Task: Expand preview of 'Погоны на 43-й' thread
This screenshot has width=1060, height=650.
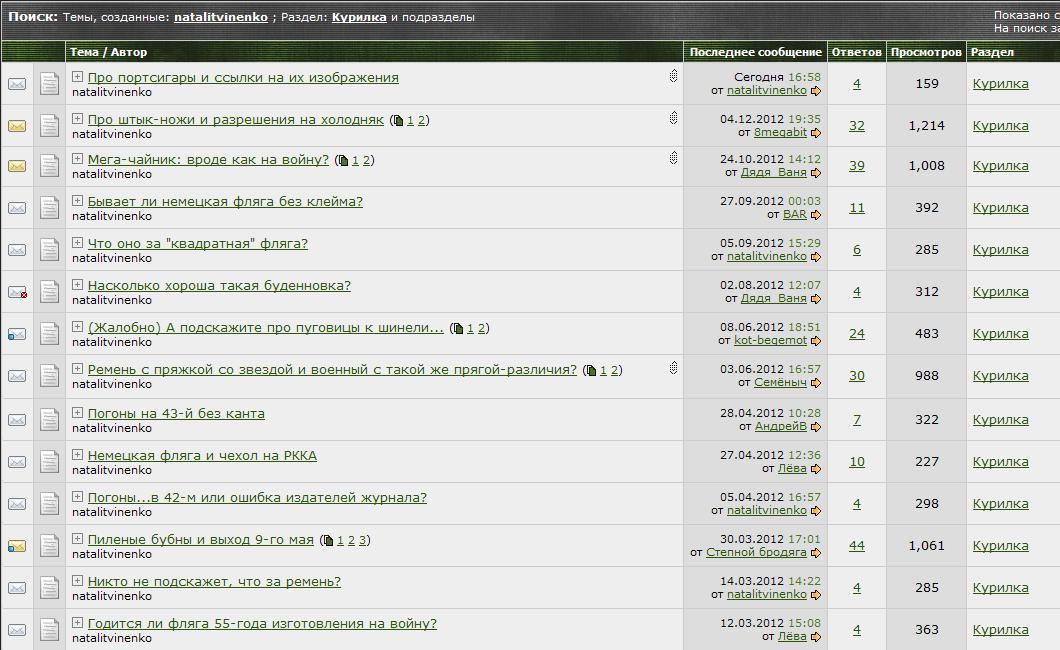Action: point(77,413)
